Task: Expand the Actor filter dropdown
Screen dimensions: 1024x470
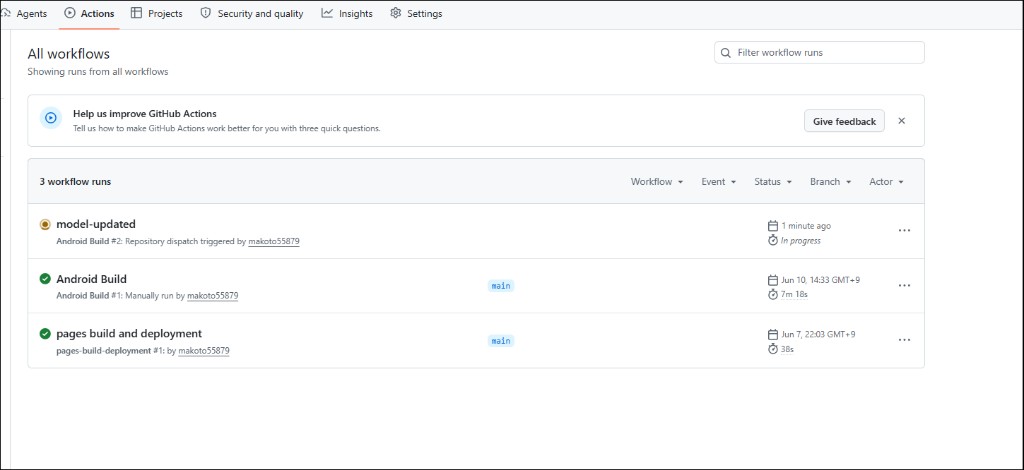Action: (x=886, y=181)
